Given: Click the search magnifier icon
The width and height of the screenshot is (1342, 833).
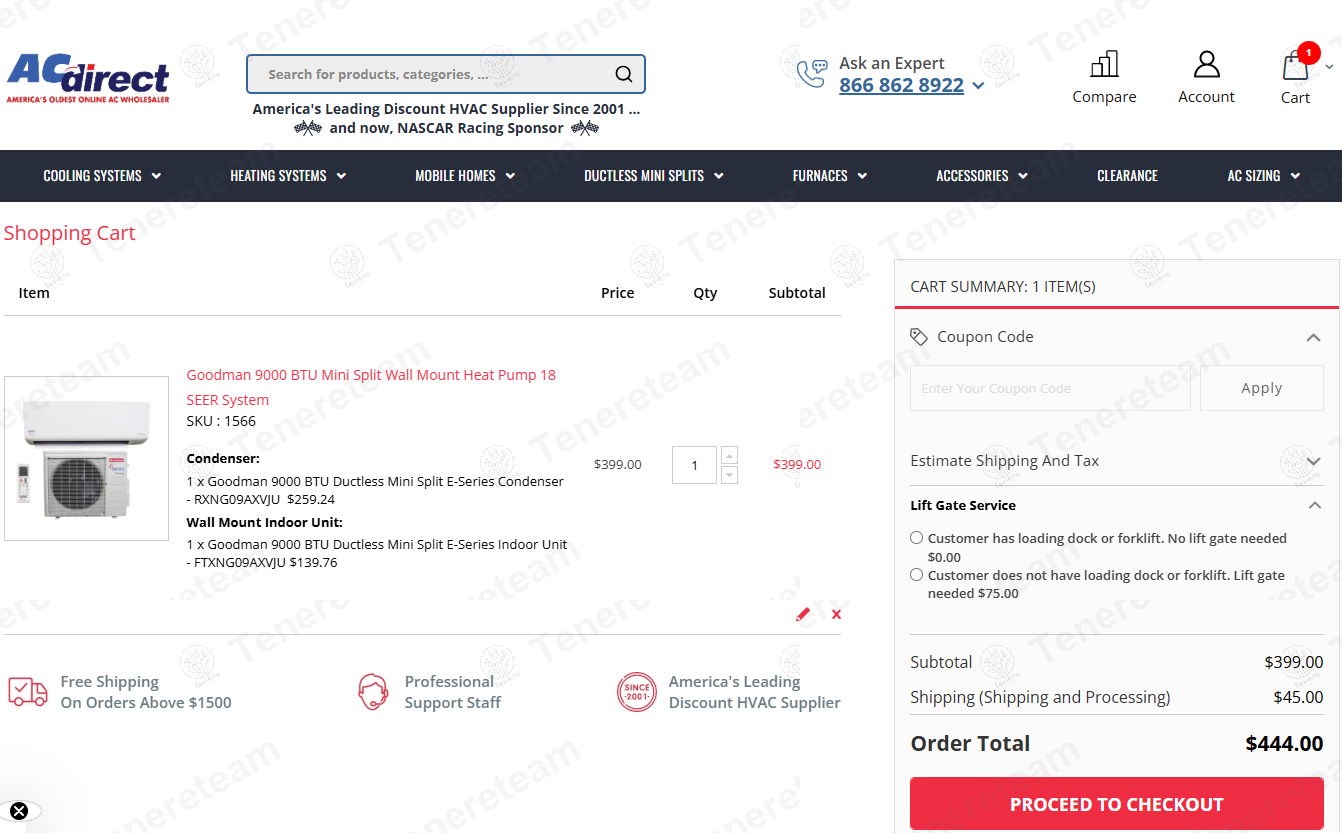Looking at the screenshot, I should coord(623,74).
